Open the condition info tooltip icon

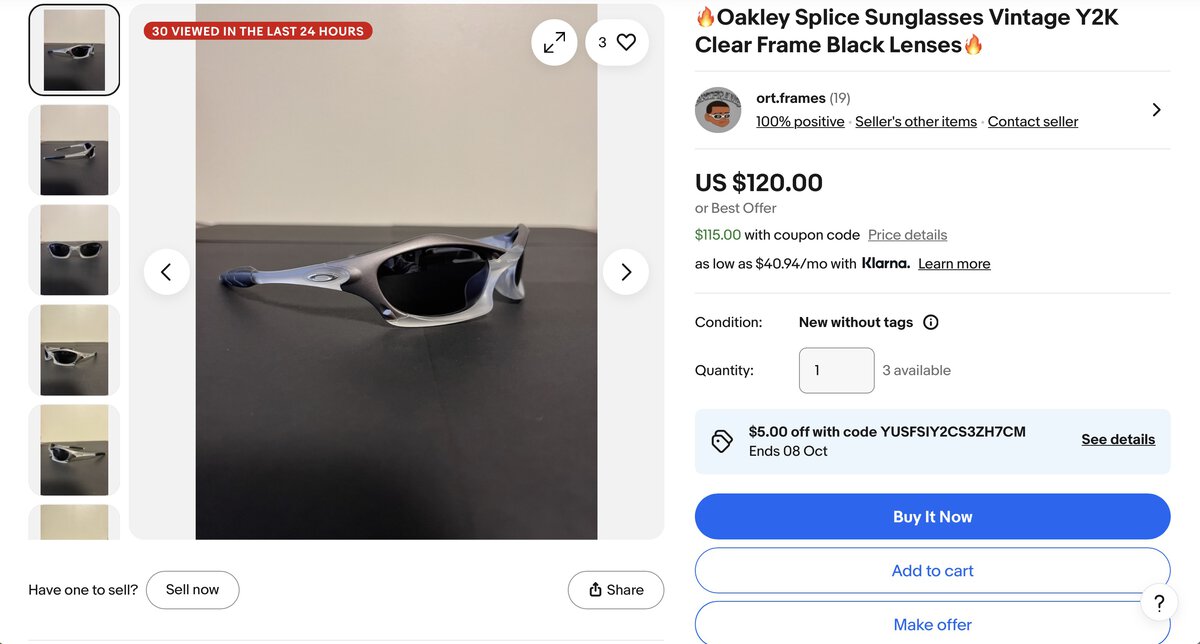pyautogui.click(x=931, y=322)
